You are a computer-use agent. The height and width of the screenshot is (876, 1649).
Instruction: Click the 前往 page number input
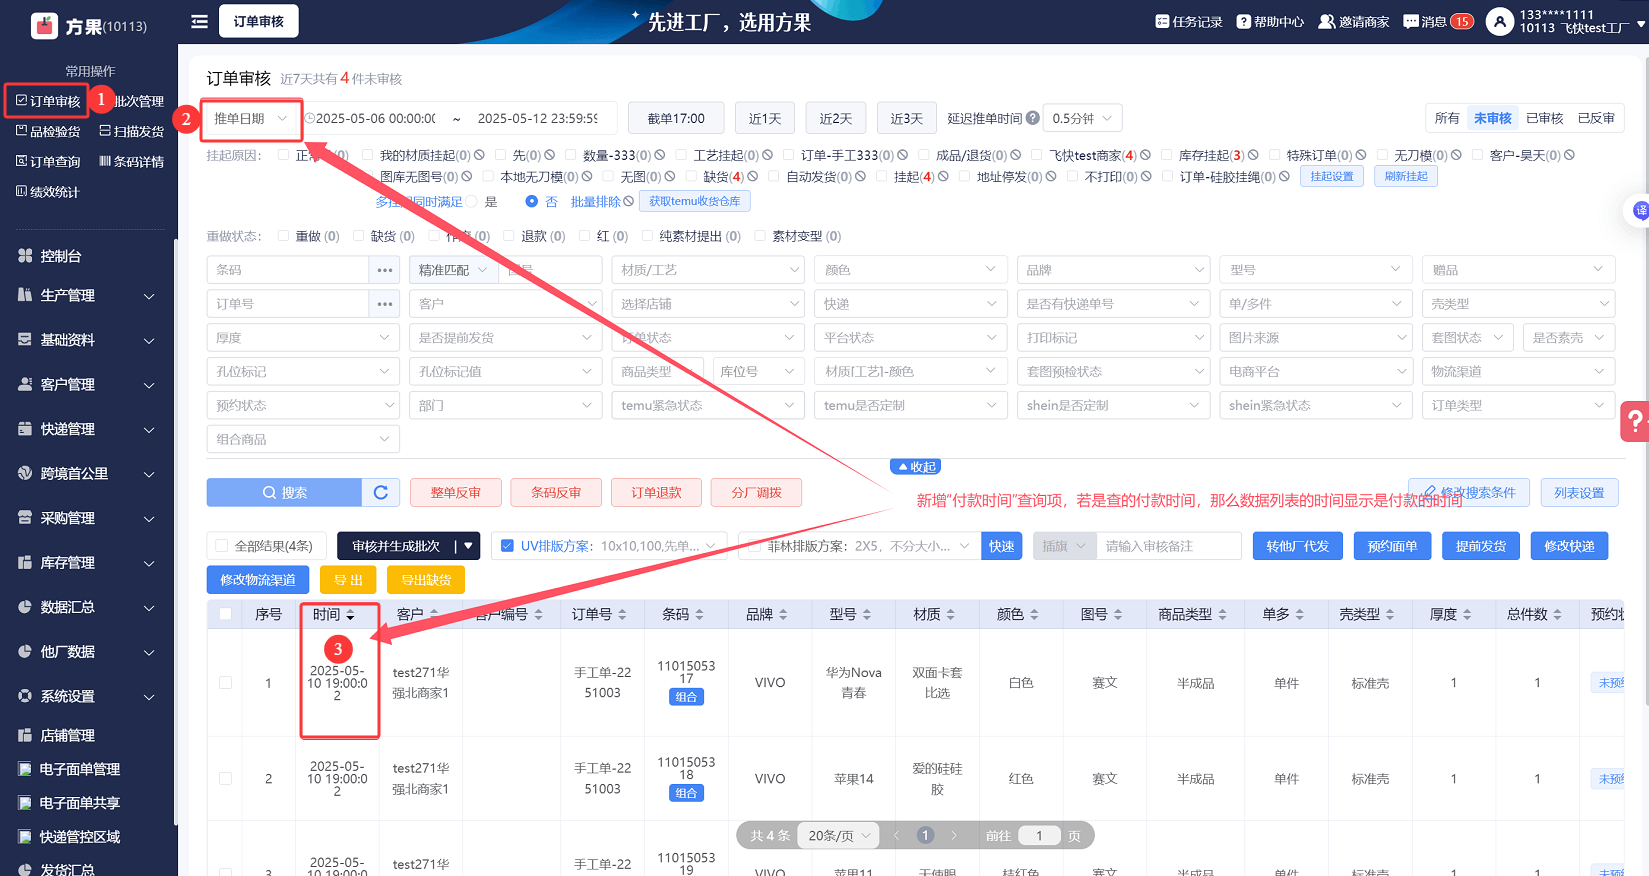tap(1039, 835)
